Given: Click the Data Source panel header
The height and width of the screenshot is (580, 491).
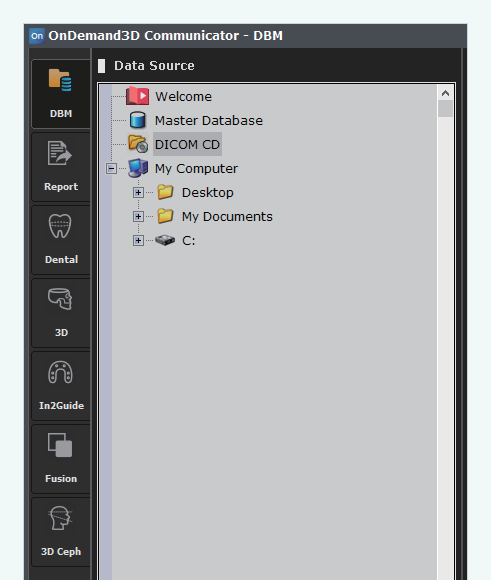Looking at the screenshot, I should 154,66.
